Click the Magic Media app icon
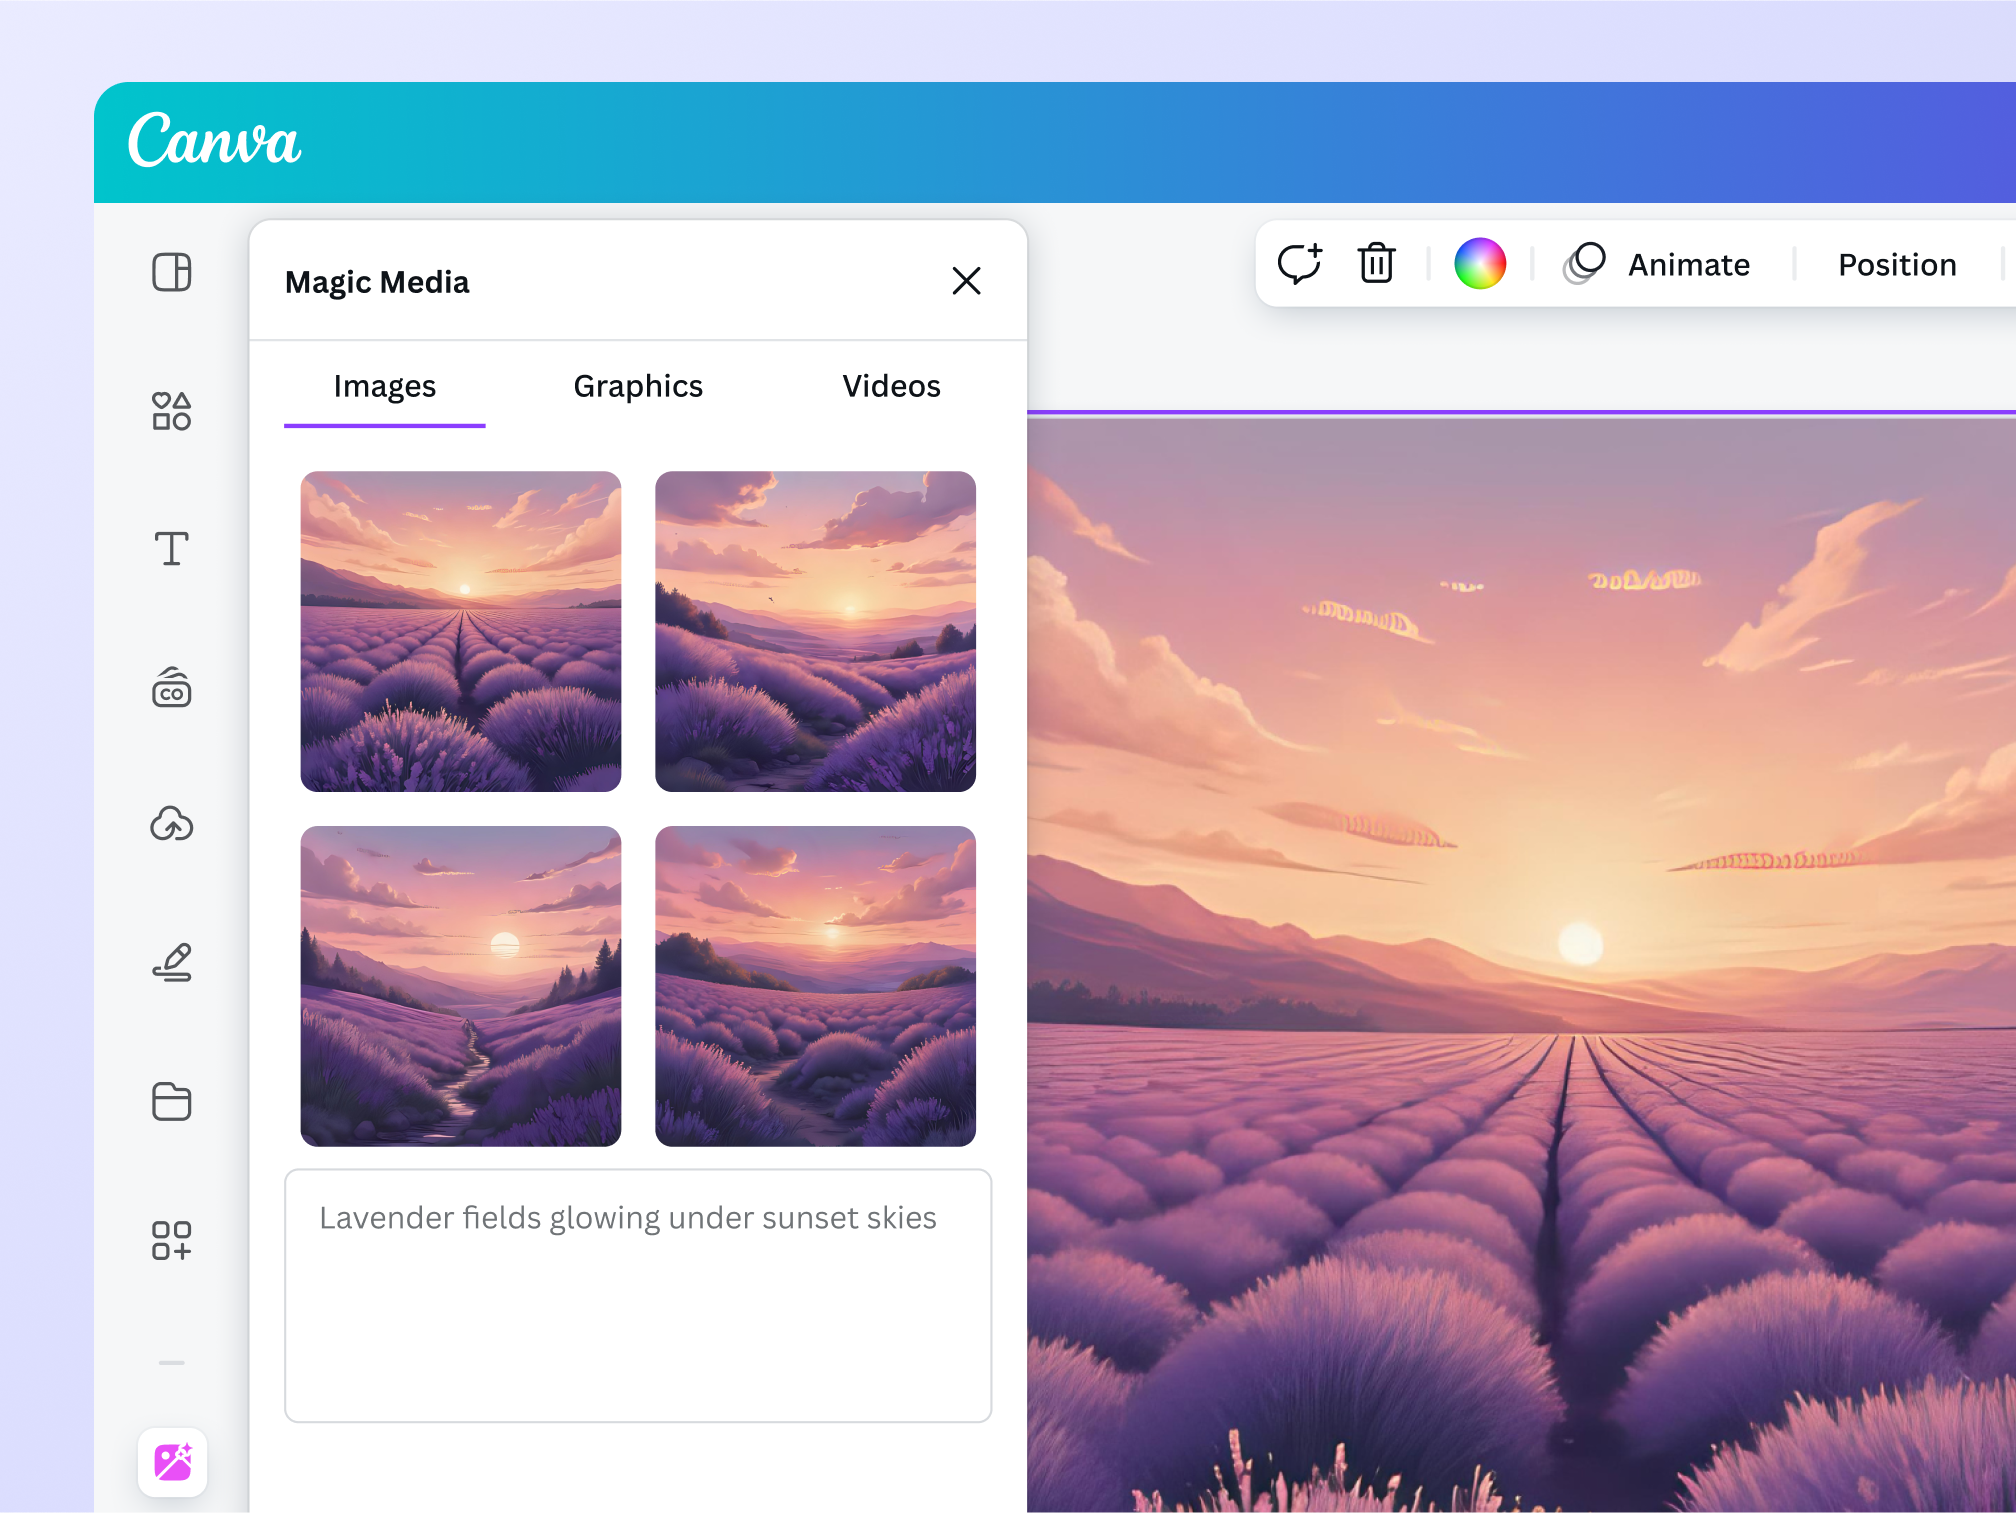 pyautogui.click(x=172, y=1462)
